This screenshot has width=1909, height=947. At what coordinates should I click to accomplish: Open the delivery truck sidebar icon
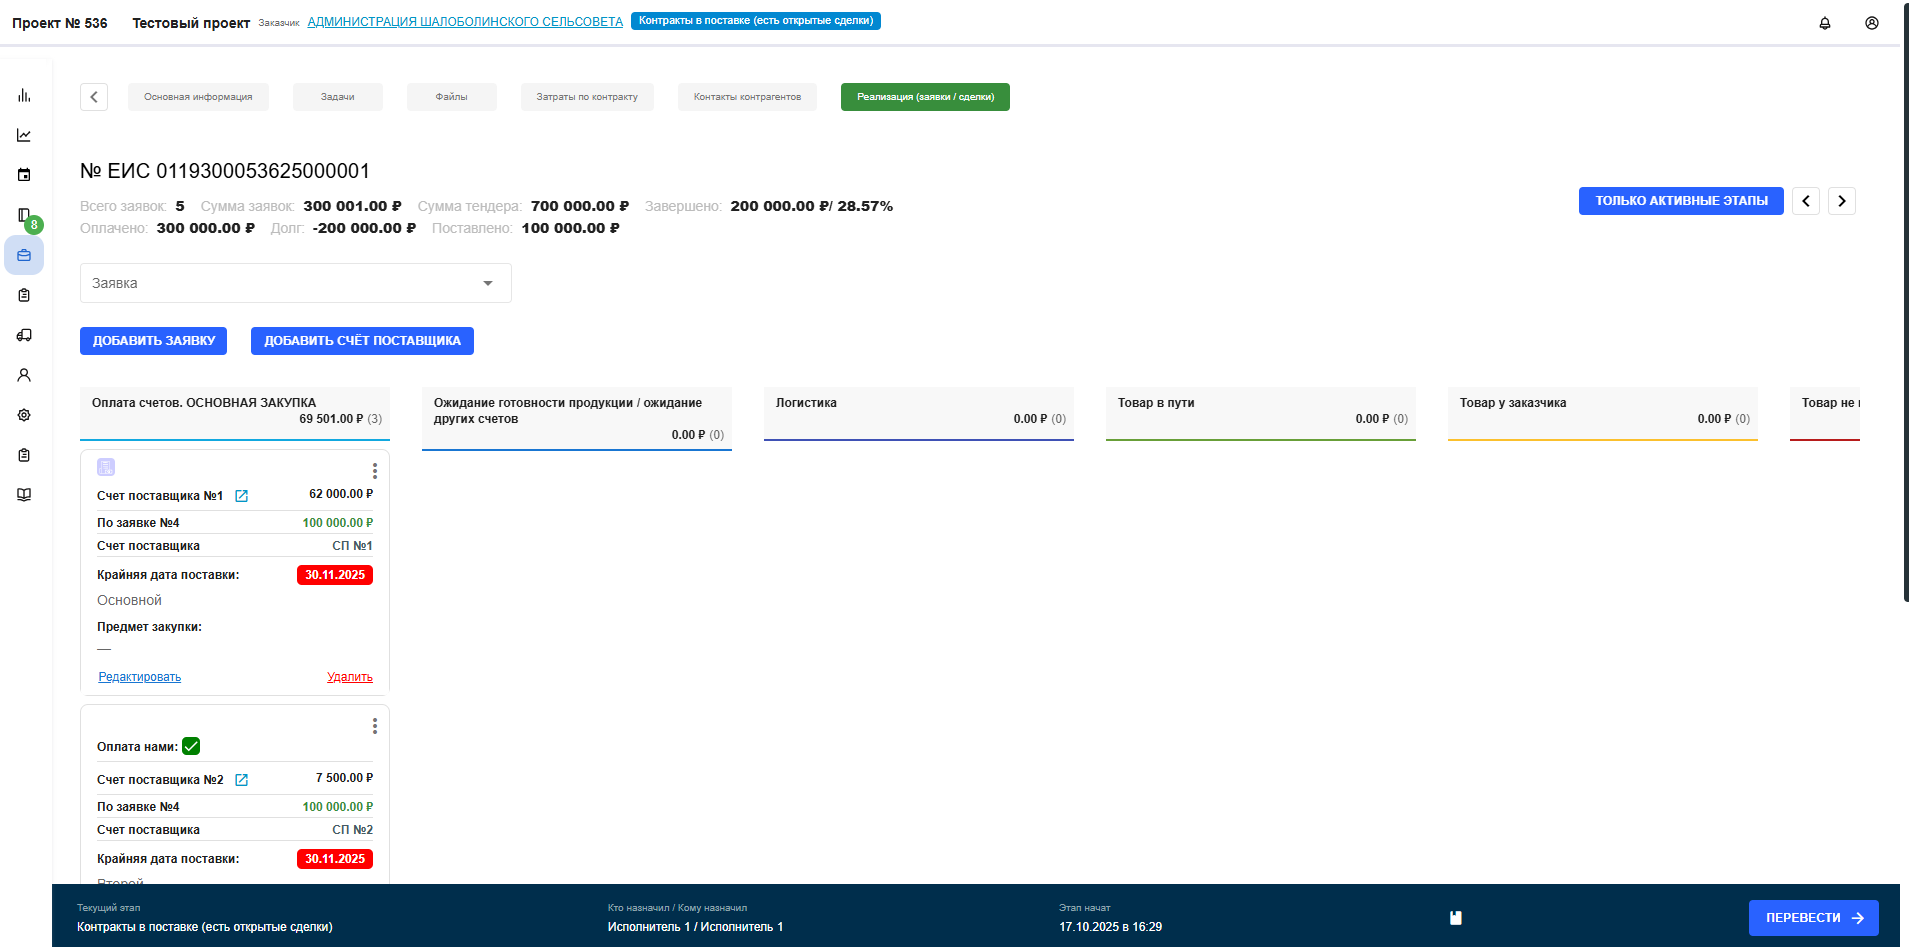tap(24, 335)
